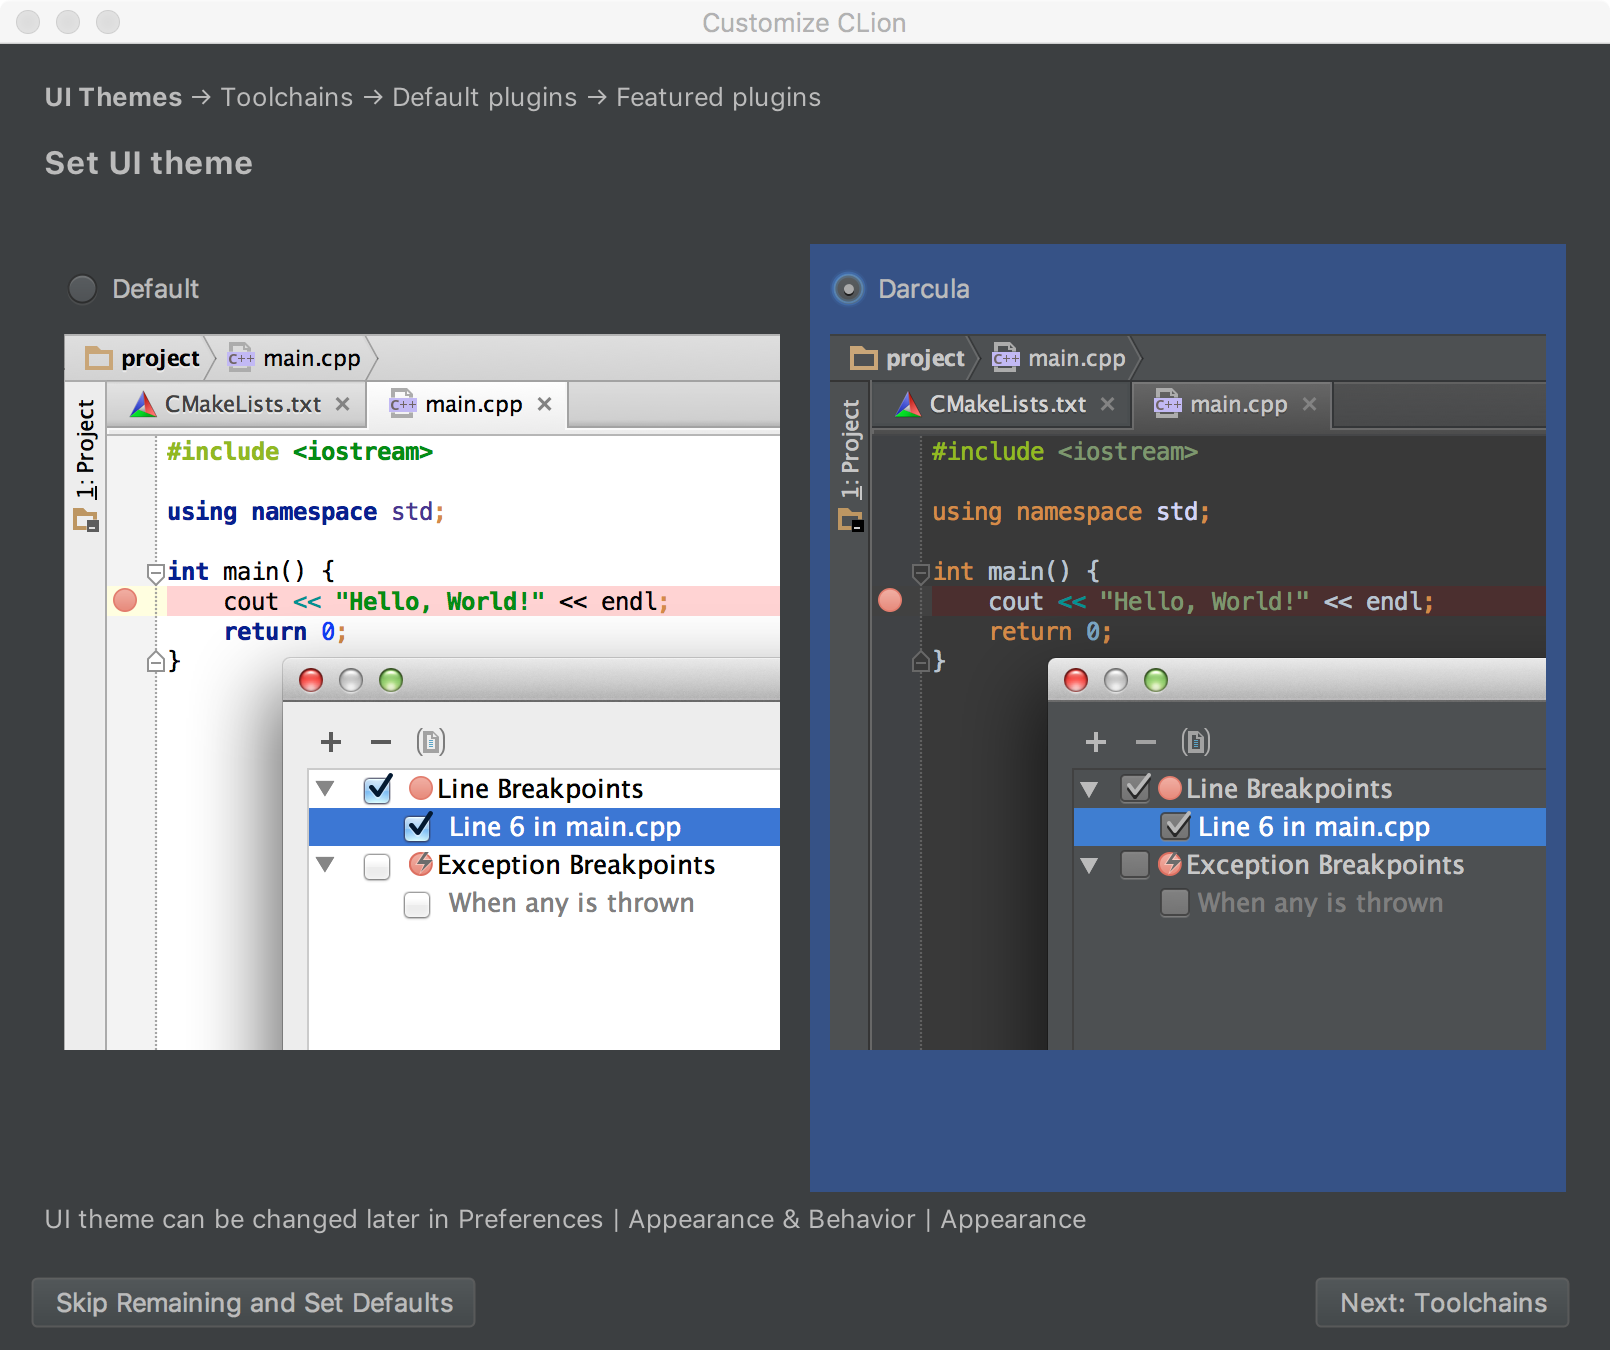Click the Darcula theme preview image
The image size is (1610, 1350).
[1188, 692]
